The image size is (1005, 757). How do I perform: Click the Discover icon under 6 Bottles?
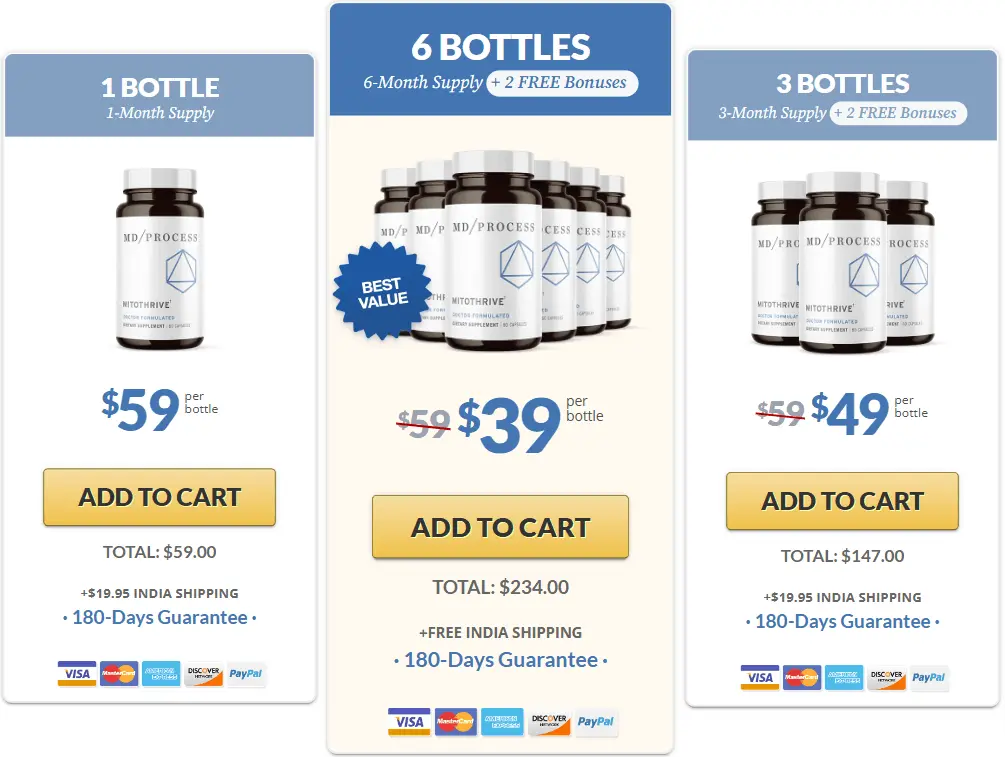point(549,722)
